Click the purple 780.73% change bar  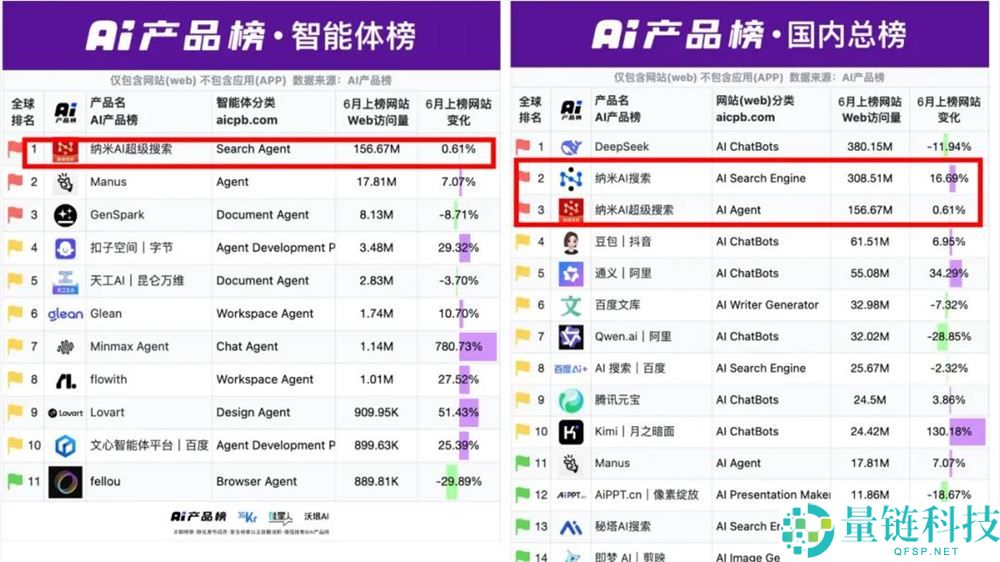pos(478,347)
